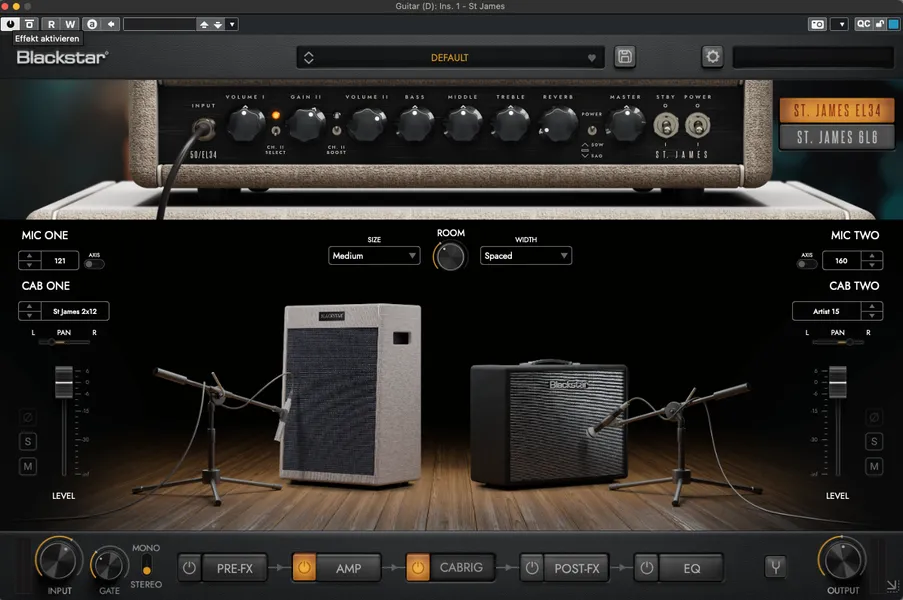Image resolution: width=903 pixels, height=600 pixels.
Task: Toggle the POST-FX power icon
Action: coord(532,568)
